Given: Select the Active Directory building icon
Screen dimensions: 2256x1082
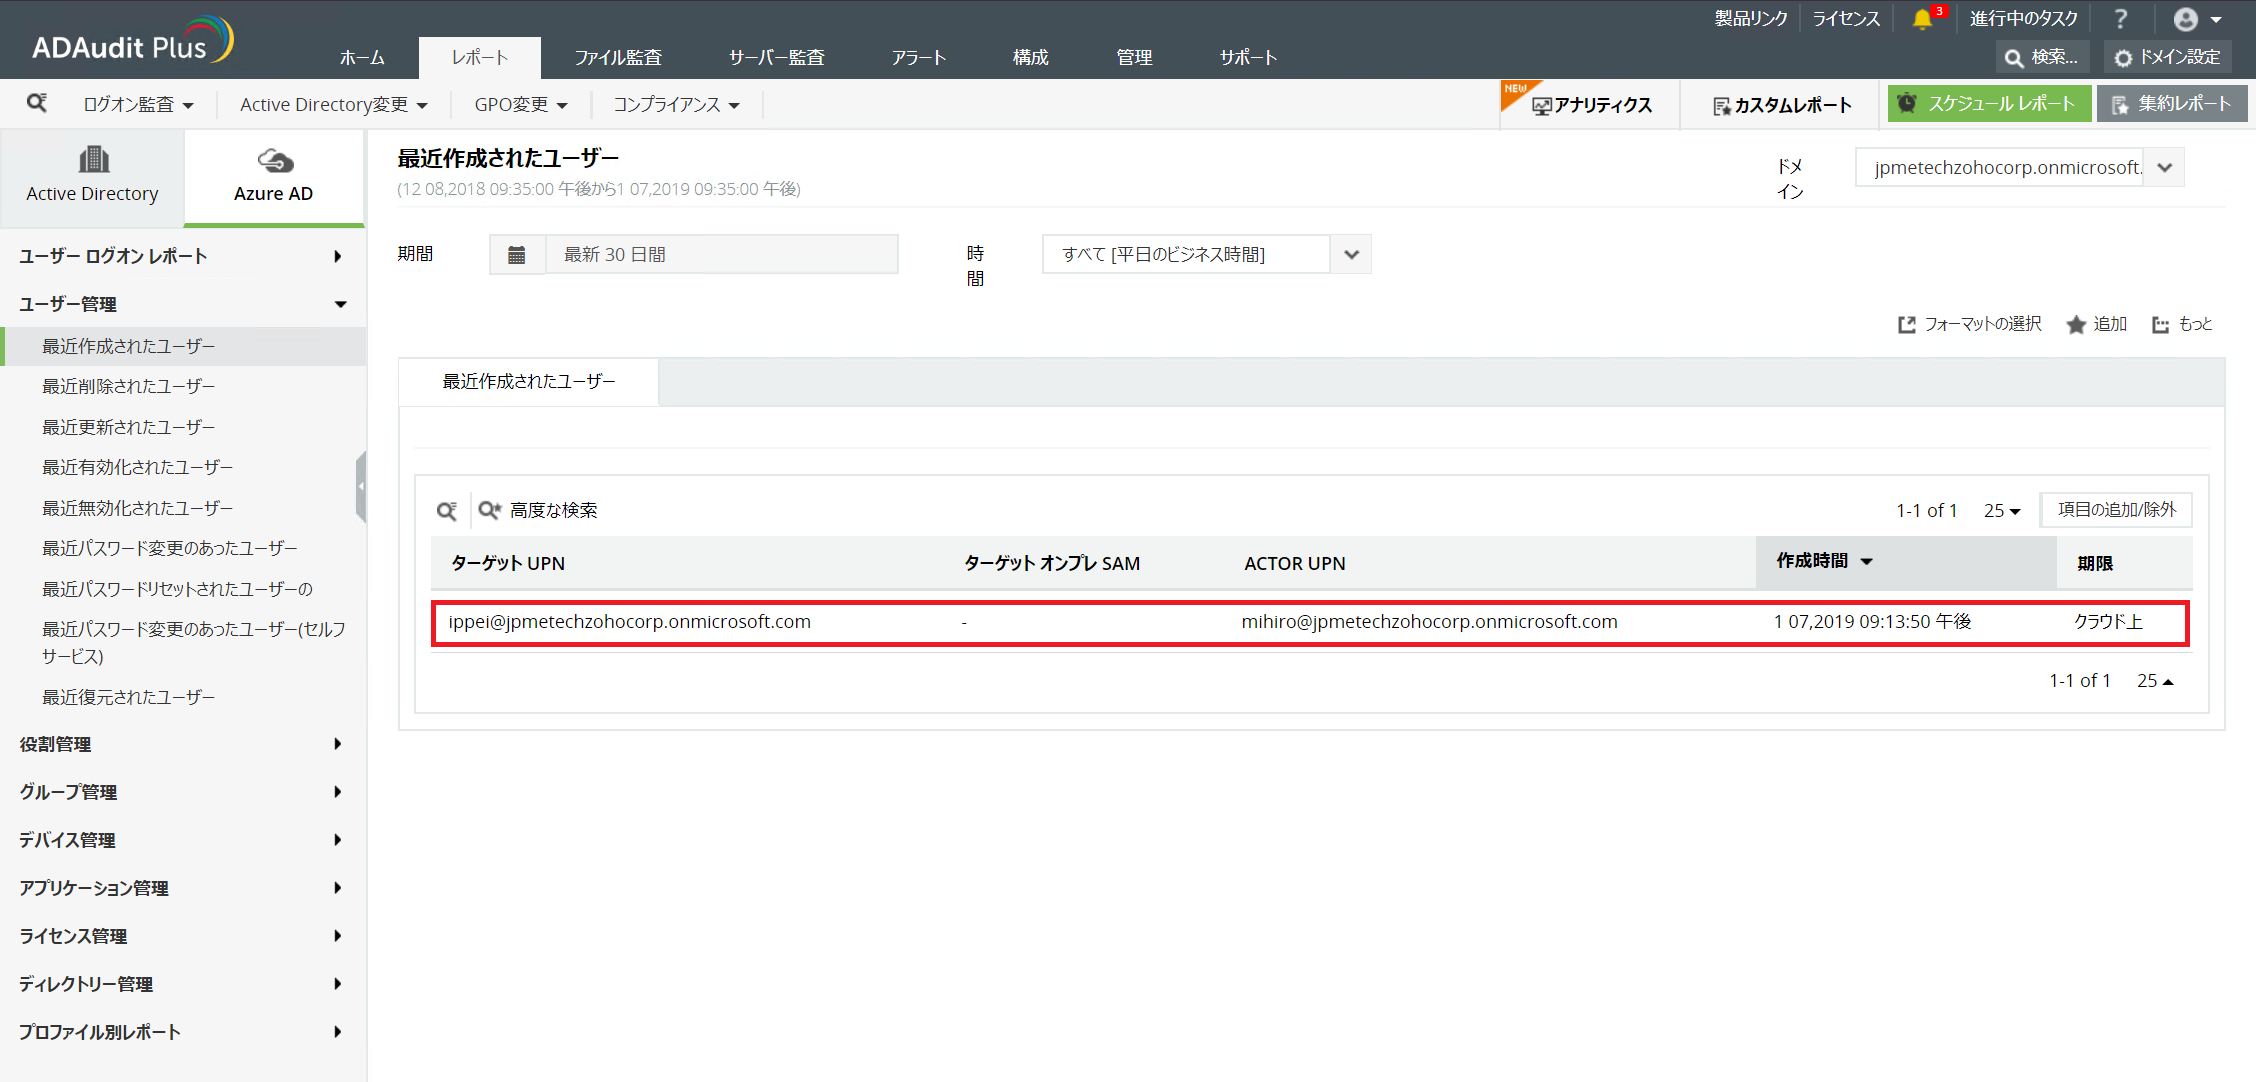Looking at the screenshot, I should [x=93, y=160].
